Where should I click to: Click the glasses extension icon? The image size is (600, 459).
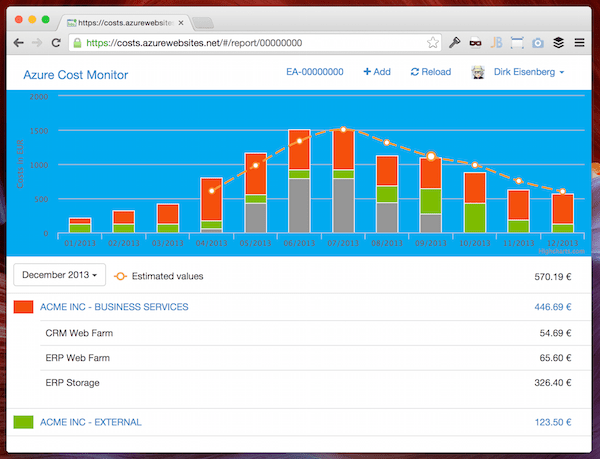click(475, 43)
